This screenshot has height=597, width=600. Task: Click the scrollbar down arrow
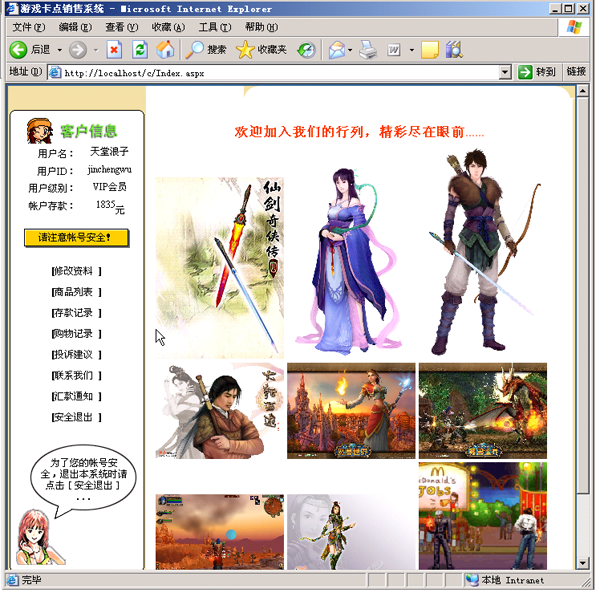click(x=582, y=563)
